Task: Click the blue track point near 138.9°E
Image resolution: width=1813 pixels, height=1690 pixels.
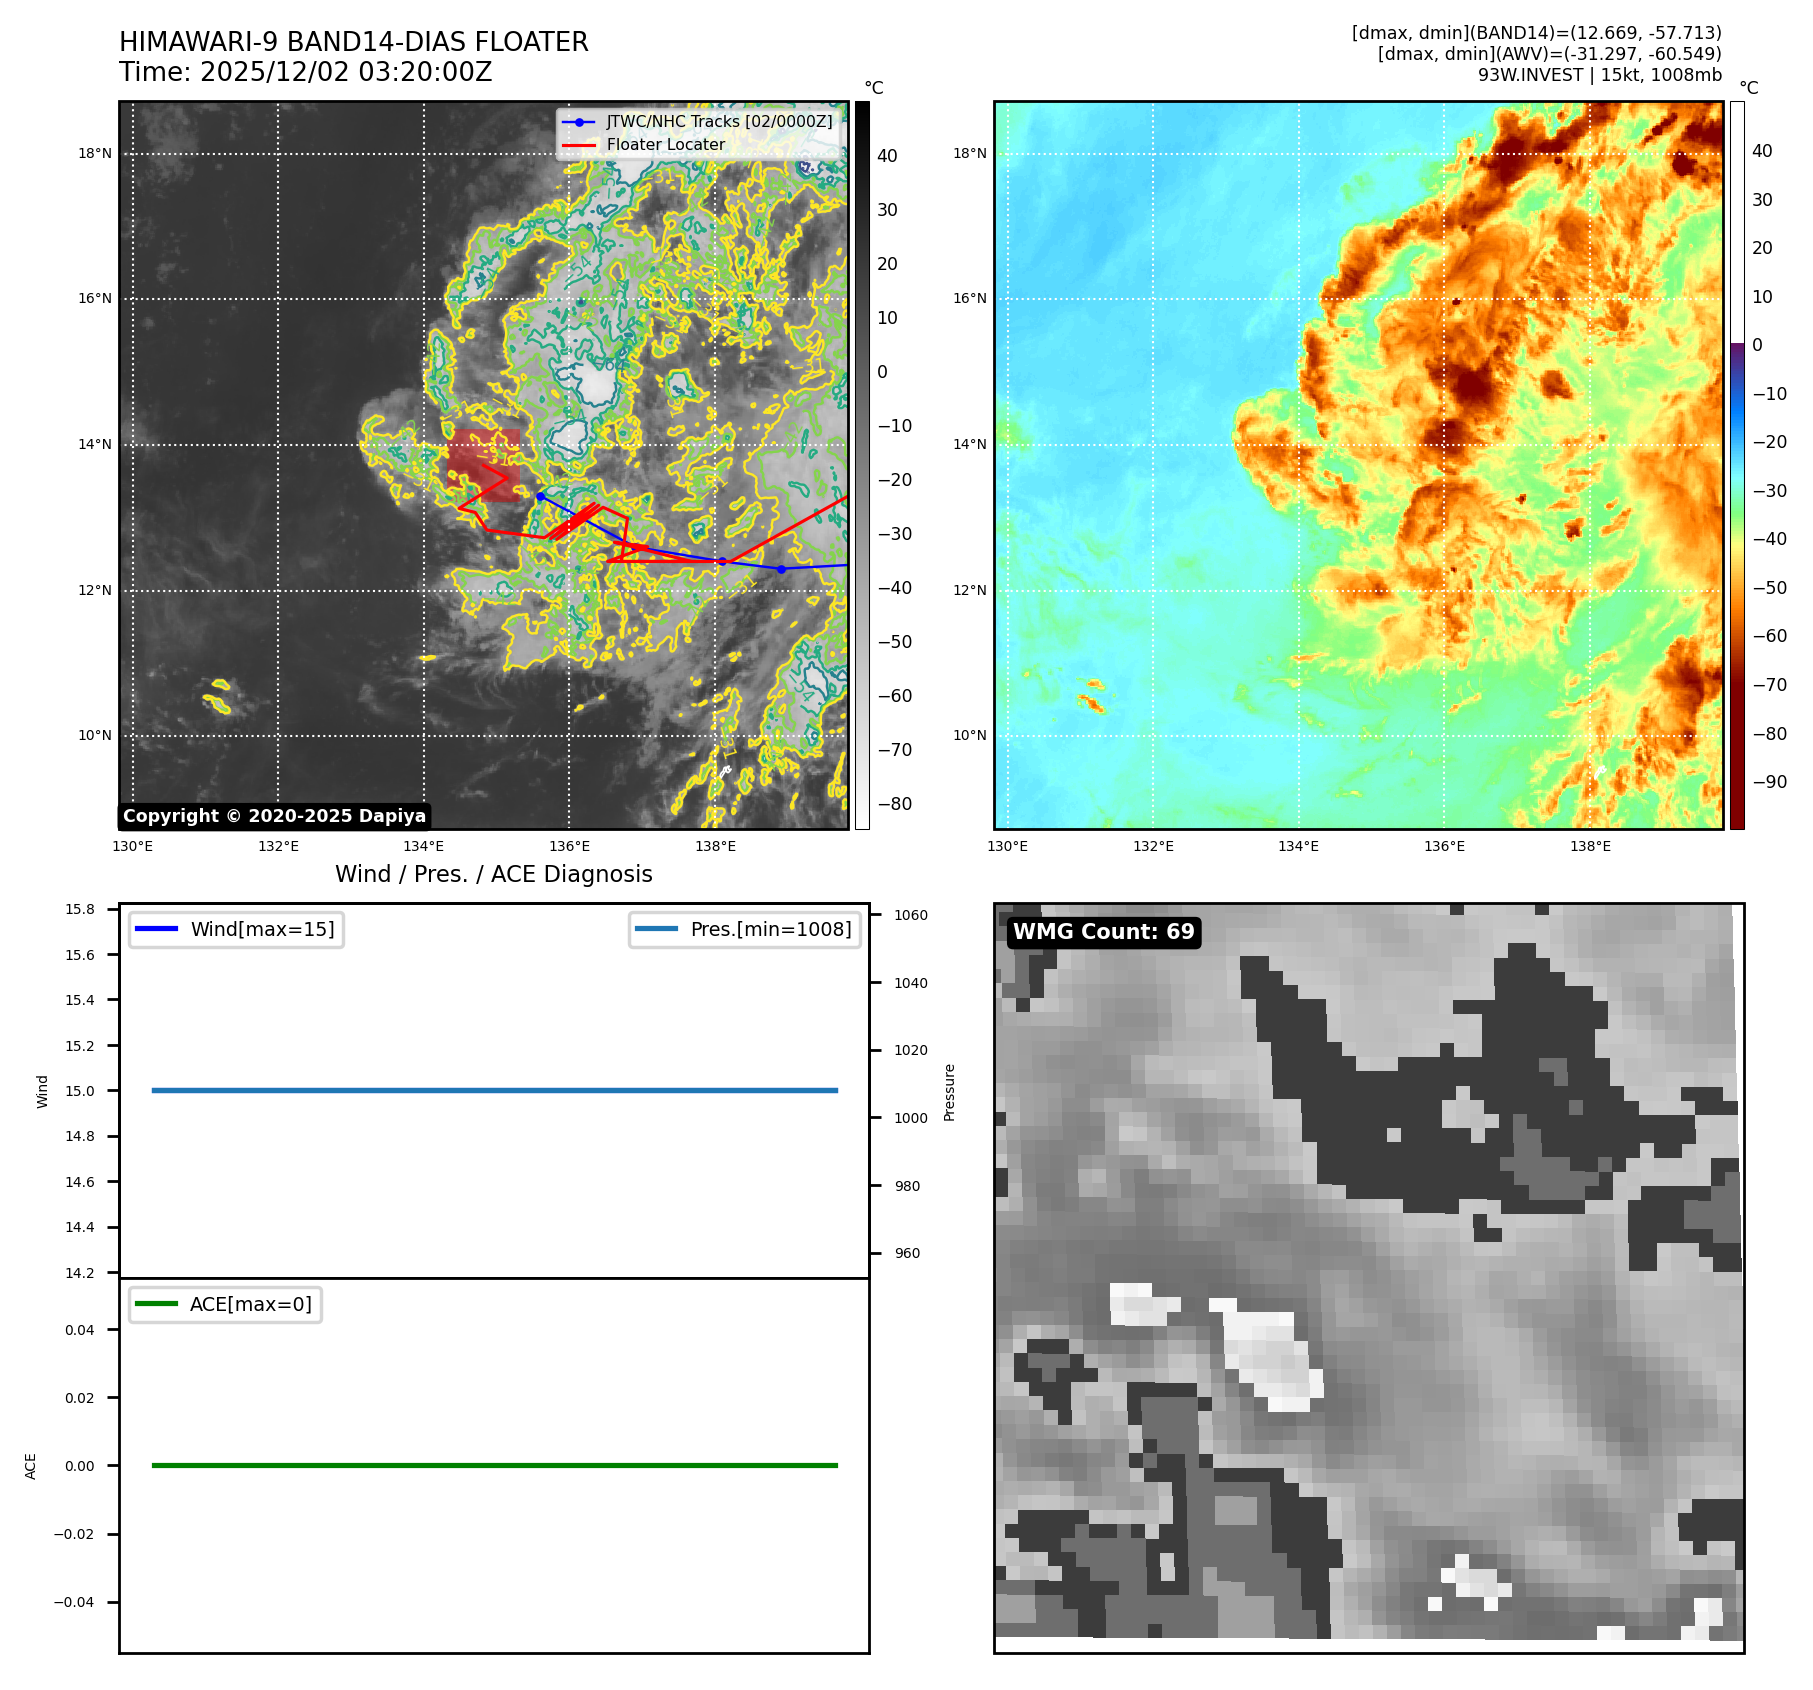Action: pos(781,569)
